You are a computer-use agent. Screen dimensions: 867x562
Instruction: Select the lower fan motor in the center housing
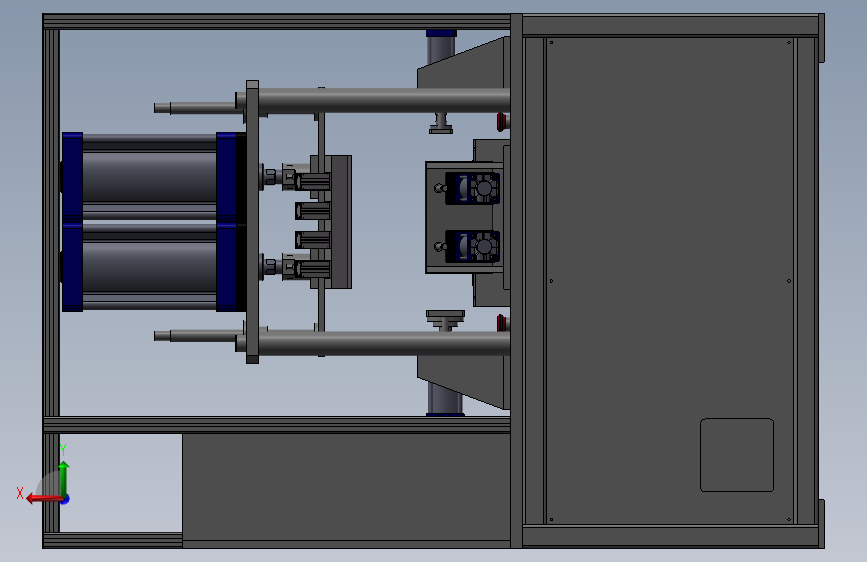coord(473,246)
